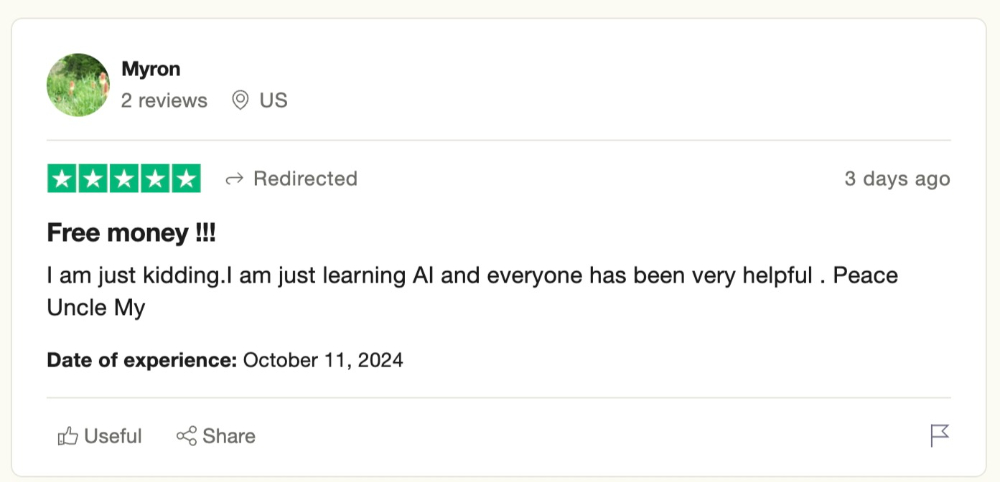Click the thumbs-up icon
This screenshot has width=1000, height=482.
(68, 436)
